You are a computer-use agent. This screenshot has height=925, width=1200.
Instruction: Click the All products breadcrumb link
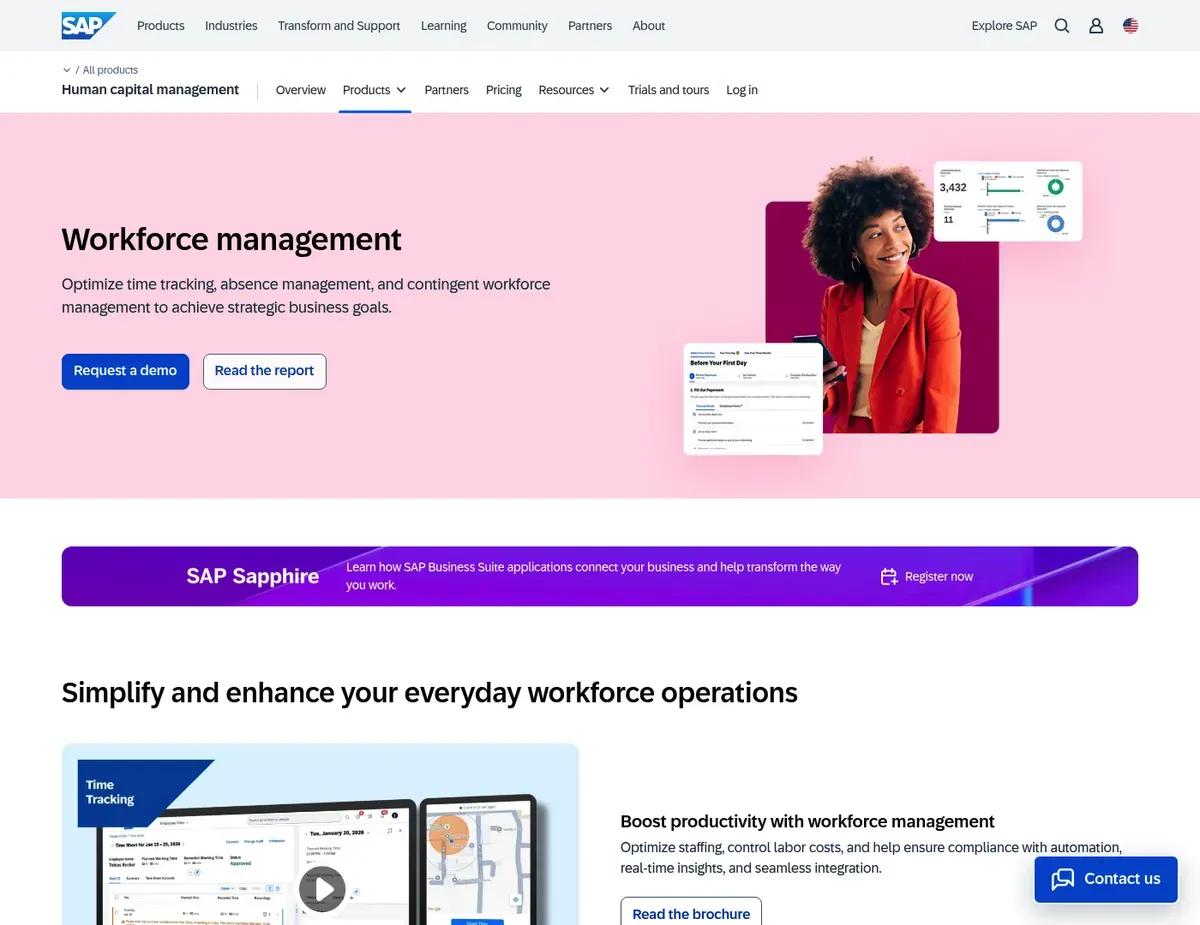[110, 70]
